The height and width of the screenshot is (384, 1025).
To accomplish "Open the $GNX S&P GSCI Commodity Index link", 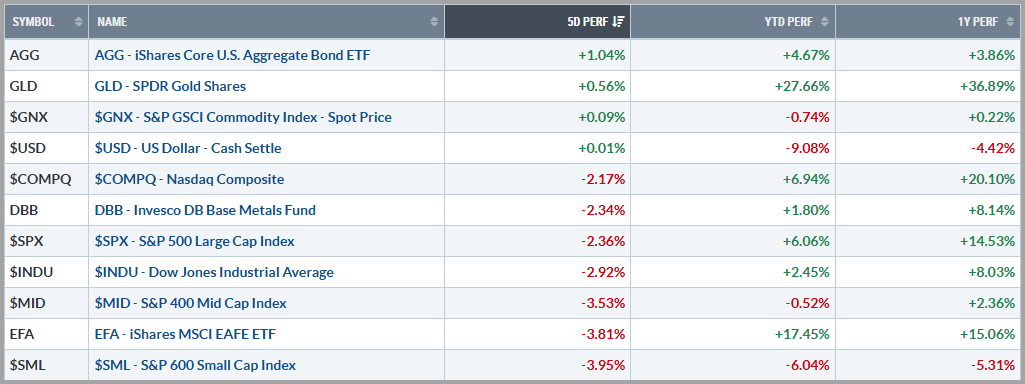I will [x=244, y=118].
